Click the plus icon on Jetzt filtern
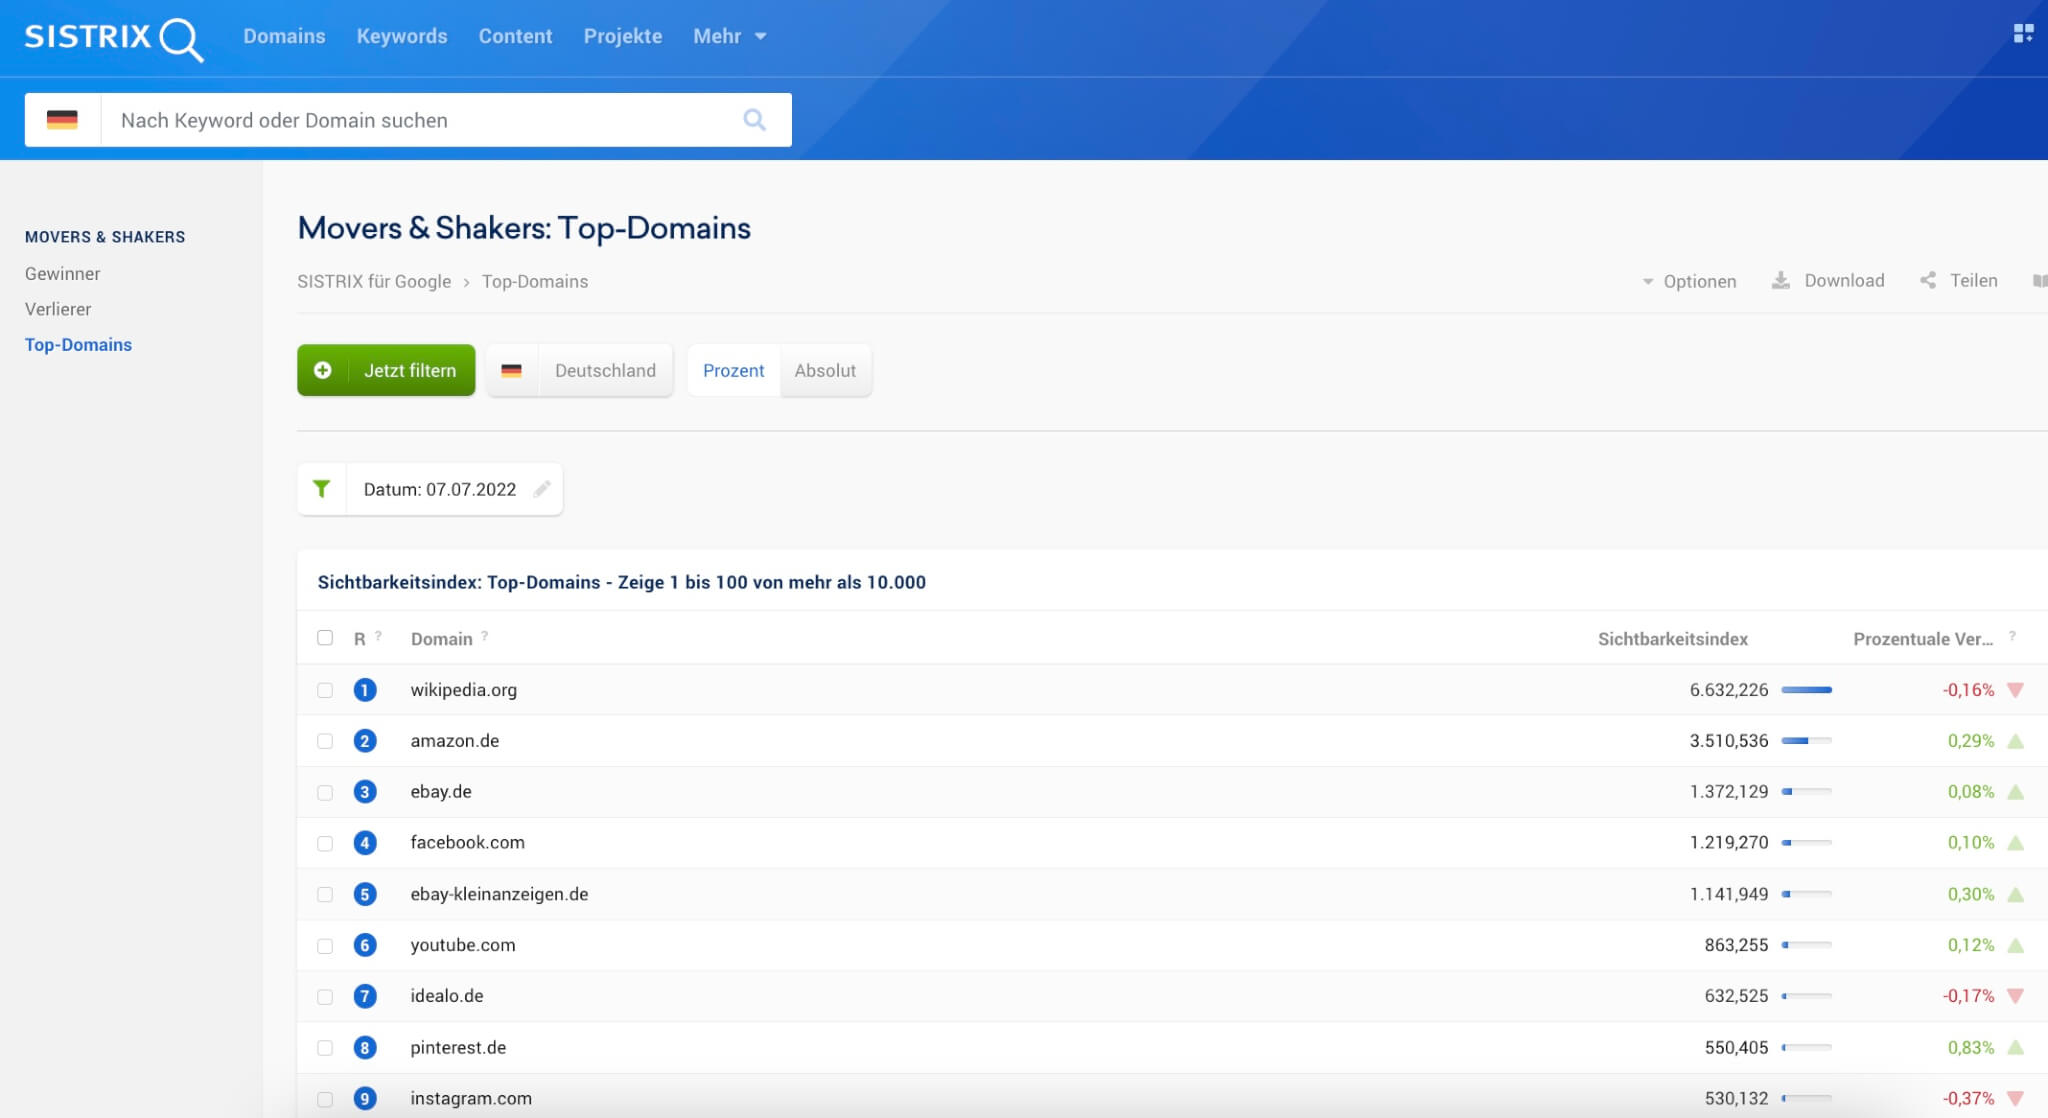This screenshot has height=1118, width=2048. [x=323, y=370]
